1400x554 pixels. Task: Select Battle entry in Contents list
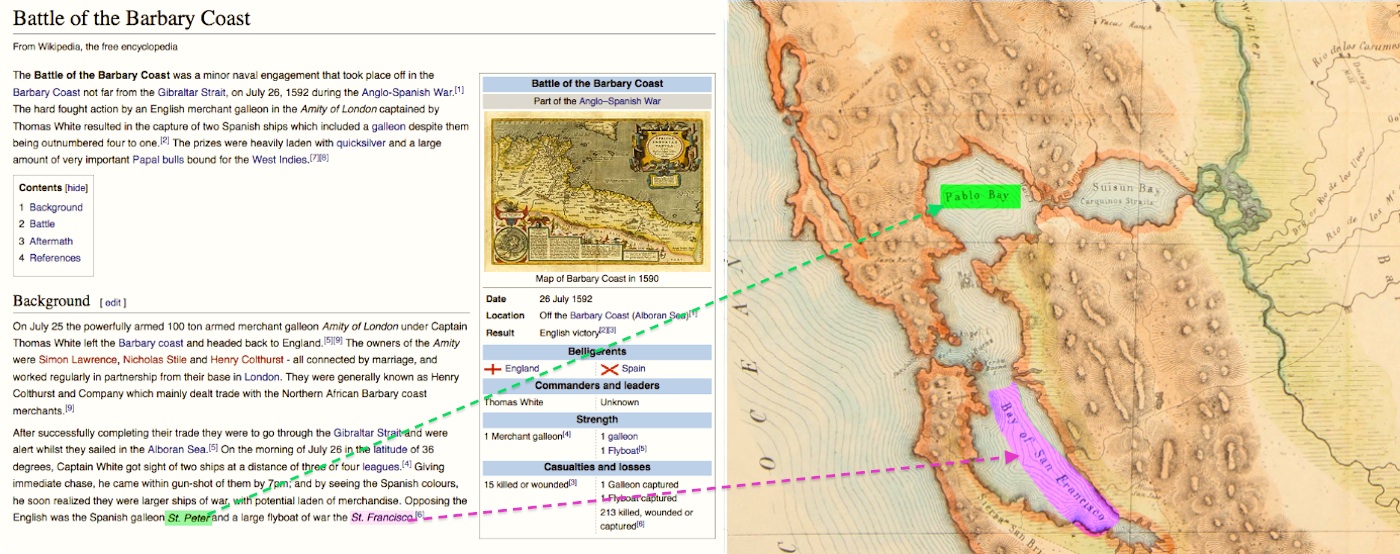[x=42, y=224]
